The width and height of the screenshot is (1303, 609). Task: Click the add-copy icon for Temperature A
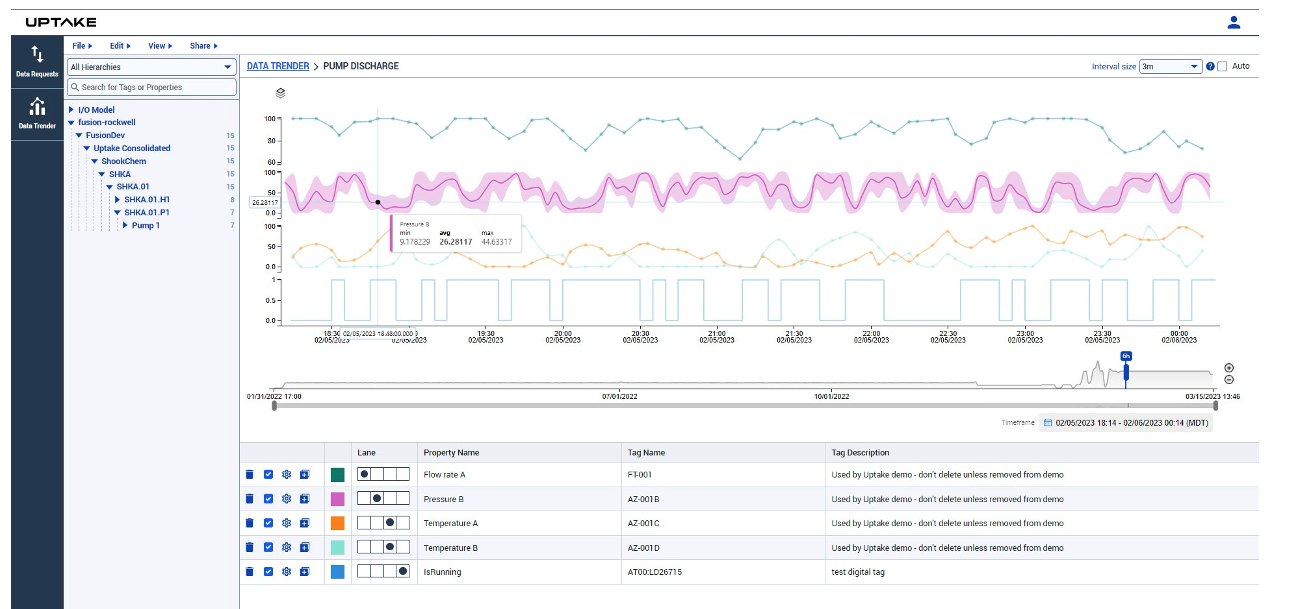[x=304, y=523]
